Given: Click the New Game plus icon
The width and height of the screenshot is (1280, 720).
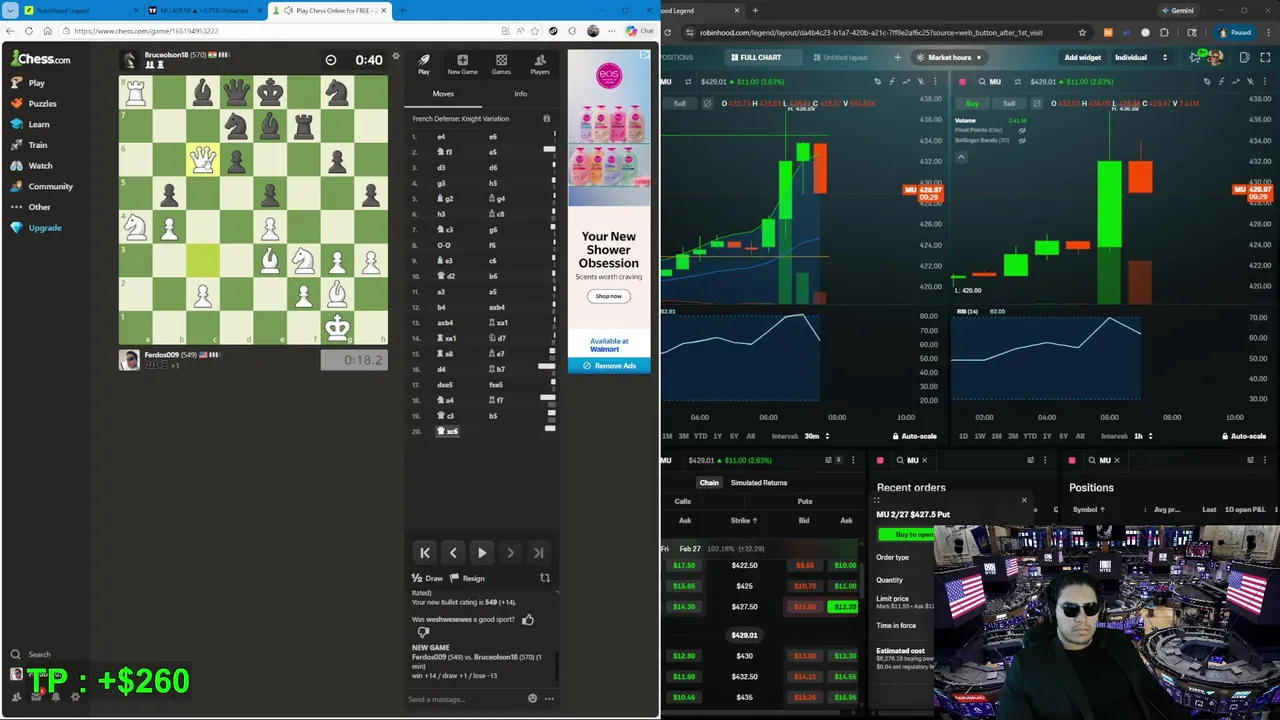Looking at the screenshot, I should click(462, 65).
